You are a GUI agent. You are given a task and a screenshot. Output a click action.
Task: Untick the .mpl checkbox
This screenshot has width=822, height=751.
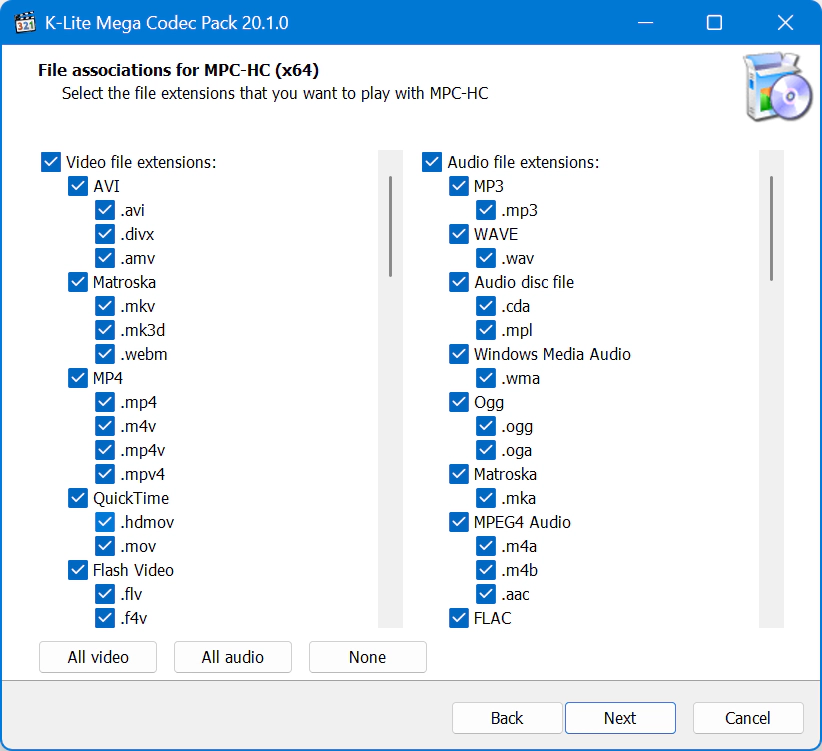coord(486,330)
